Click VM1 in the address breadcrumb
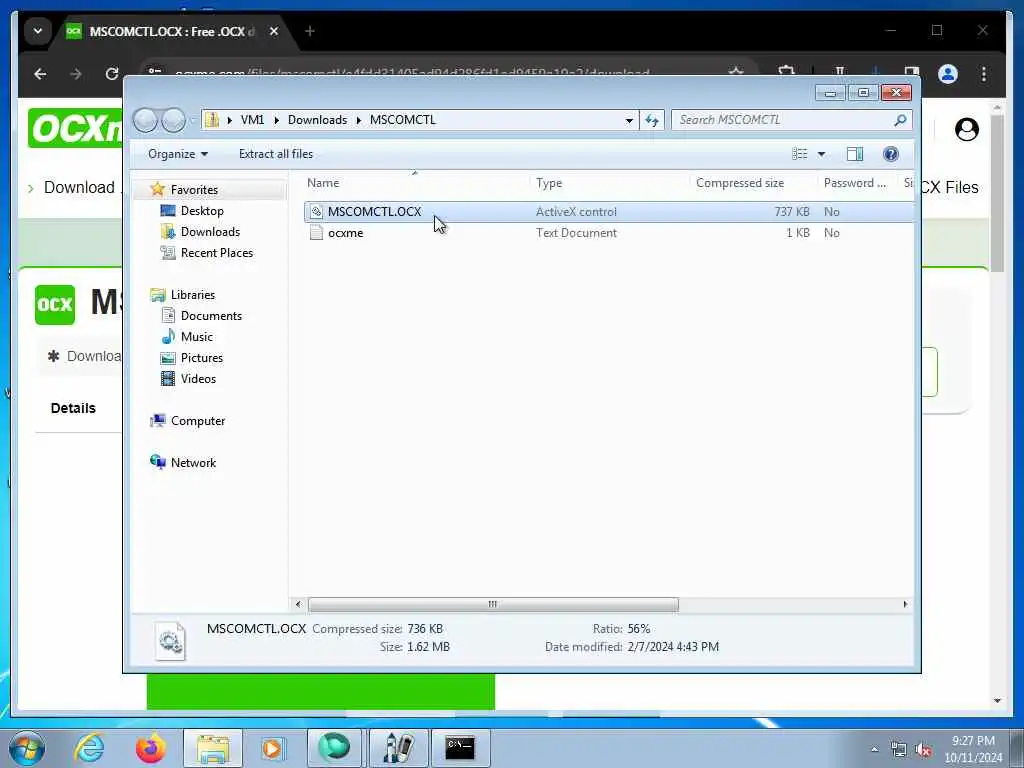This screenshot has height=768, width=1024. click(x=252, y=120)
